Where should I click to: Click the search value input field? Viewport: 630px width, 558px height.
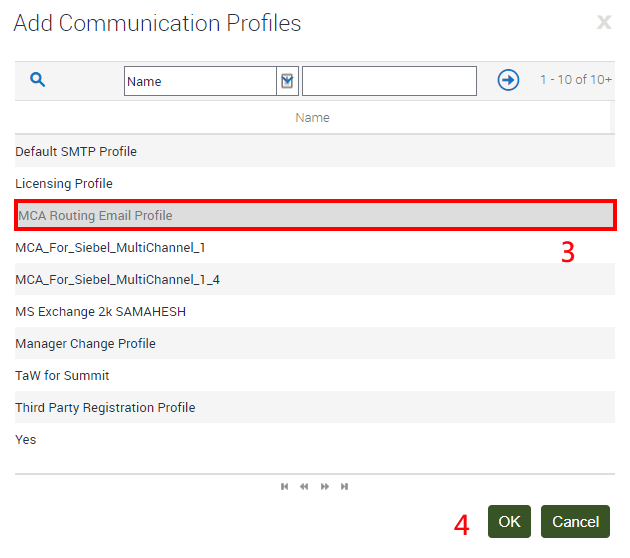389,81
